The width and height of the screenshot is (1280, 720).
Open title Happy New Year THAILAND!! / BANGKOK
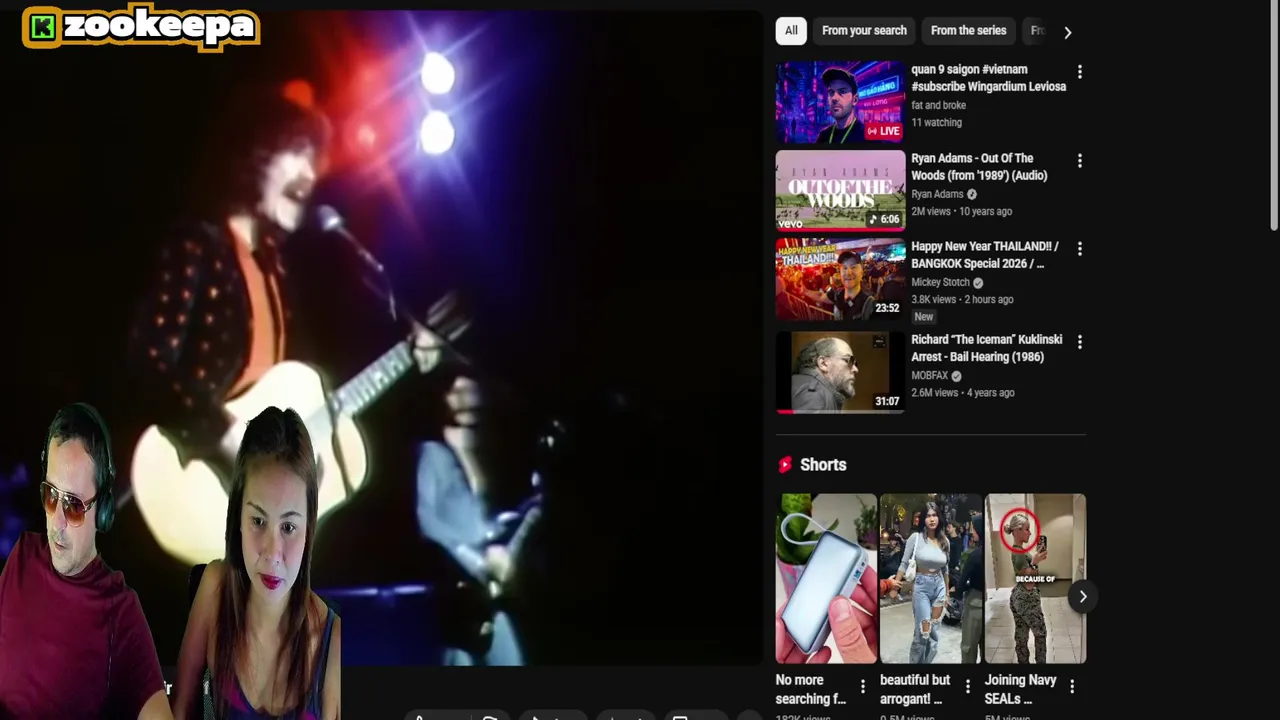984,255
